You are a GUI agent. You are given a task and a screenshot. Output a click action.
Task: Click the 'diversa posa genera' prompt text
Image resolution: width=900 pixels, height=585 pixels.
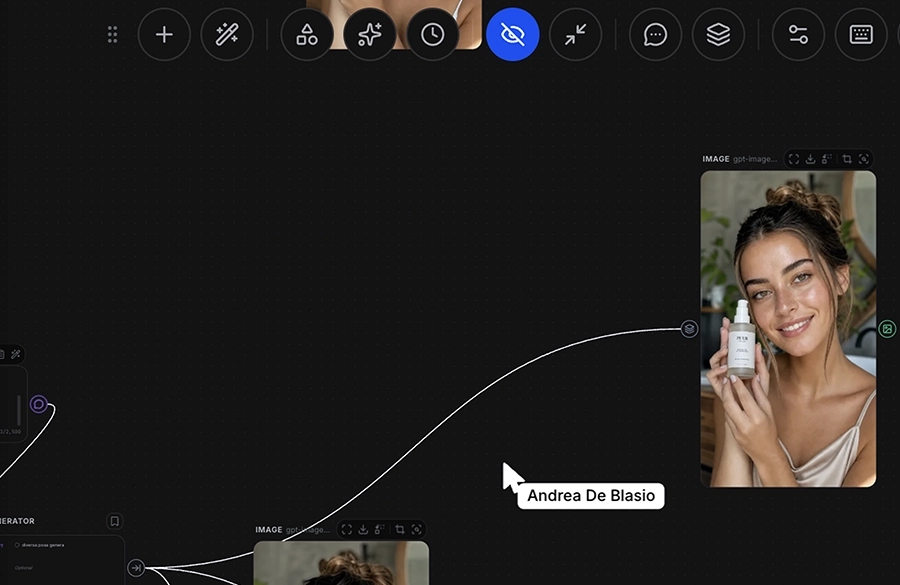[x=43, y=545]
